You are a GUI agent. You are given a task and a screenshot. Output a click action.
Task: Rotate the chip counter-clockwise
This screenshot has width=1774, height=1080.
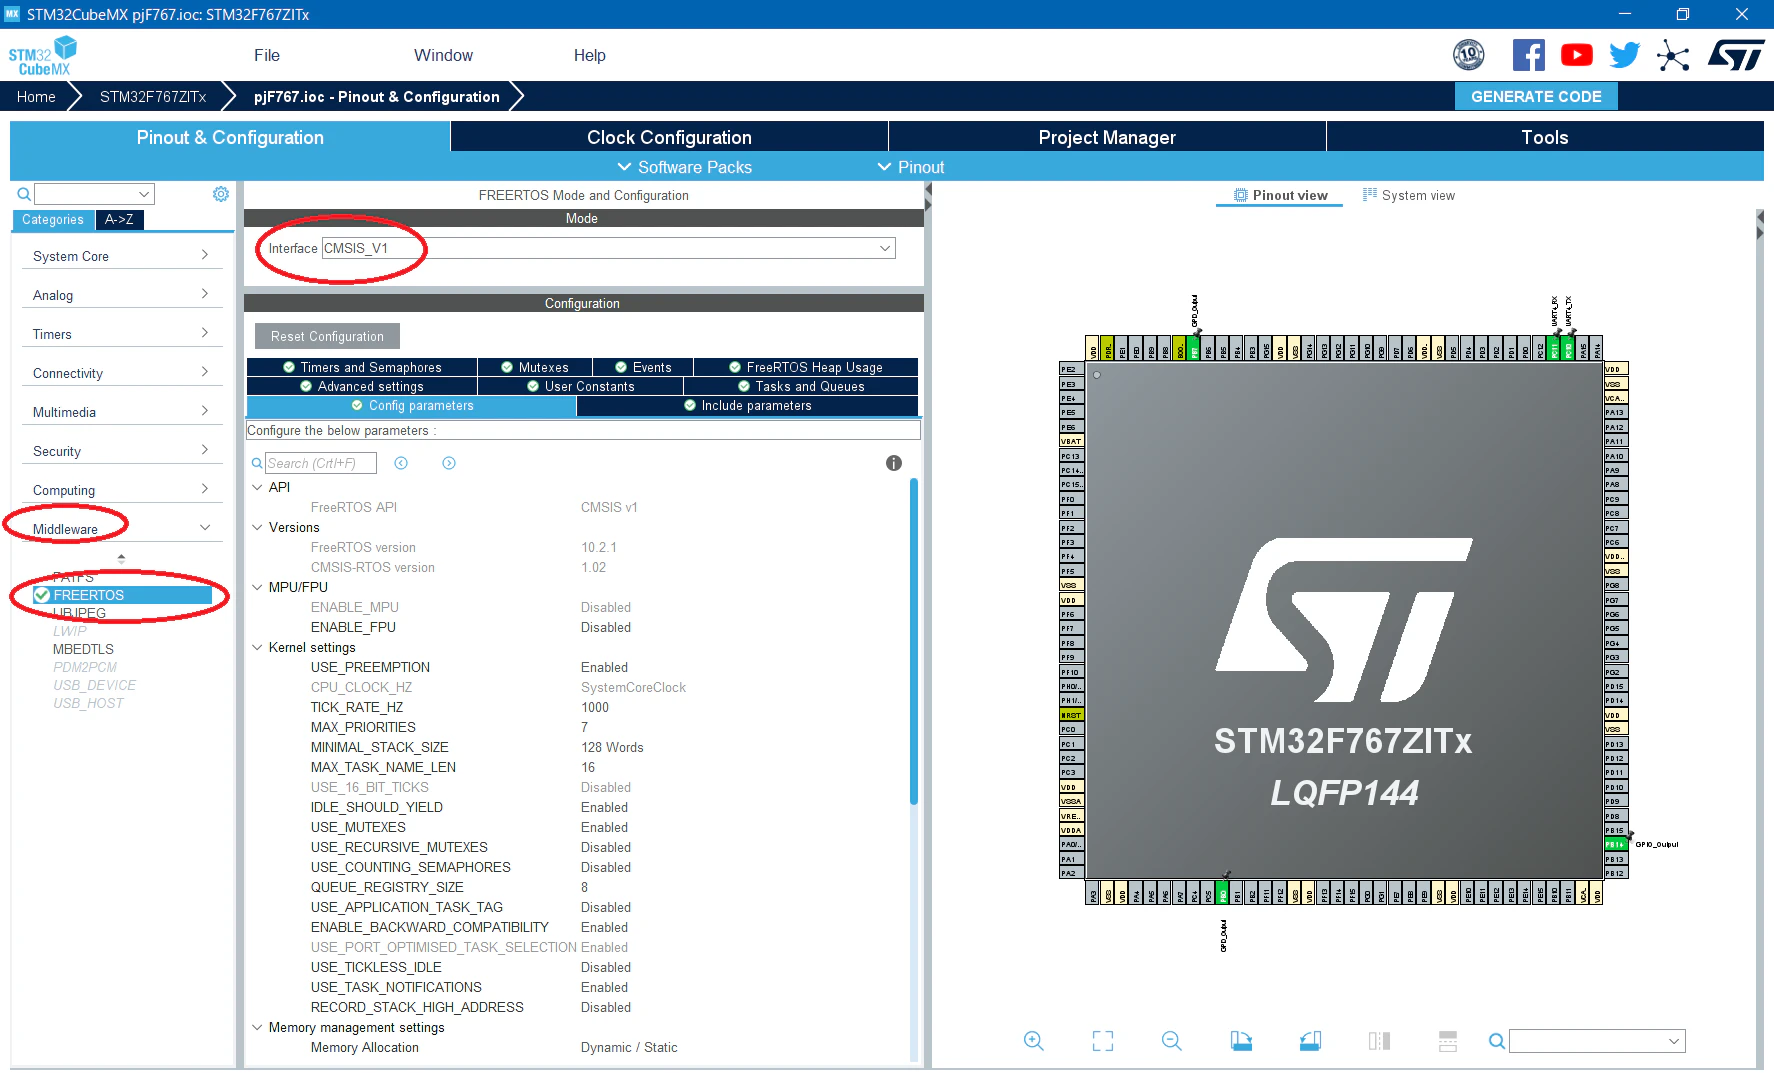(1310, 1041)
